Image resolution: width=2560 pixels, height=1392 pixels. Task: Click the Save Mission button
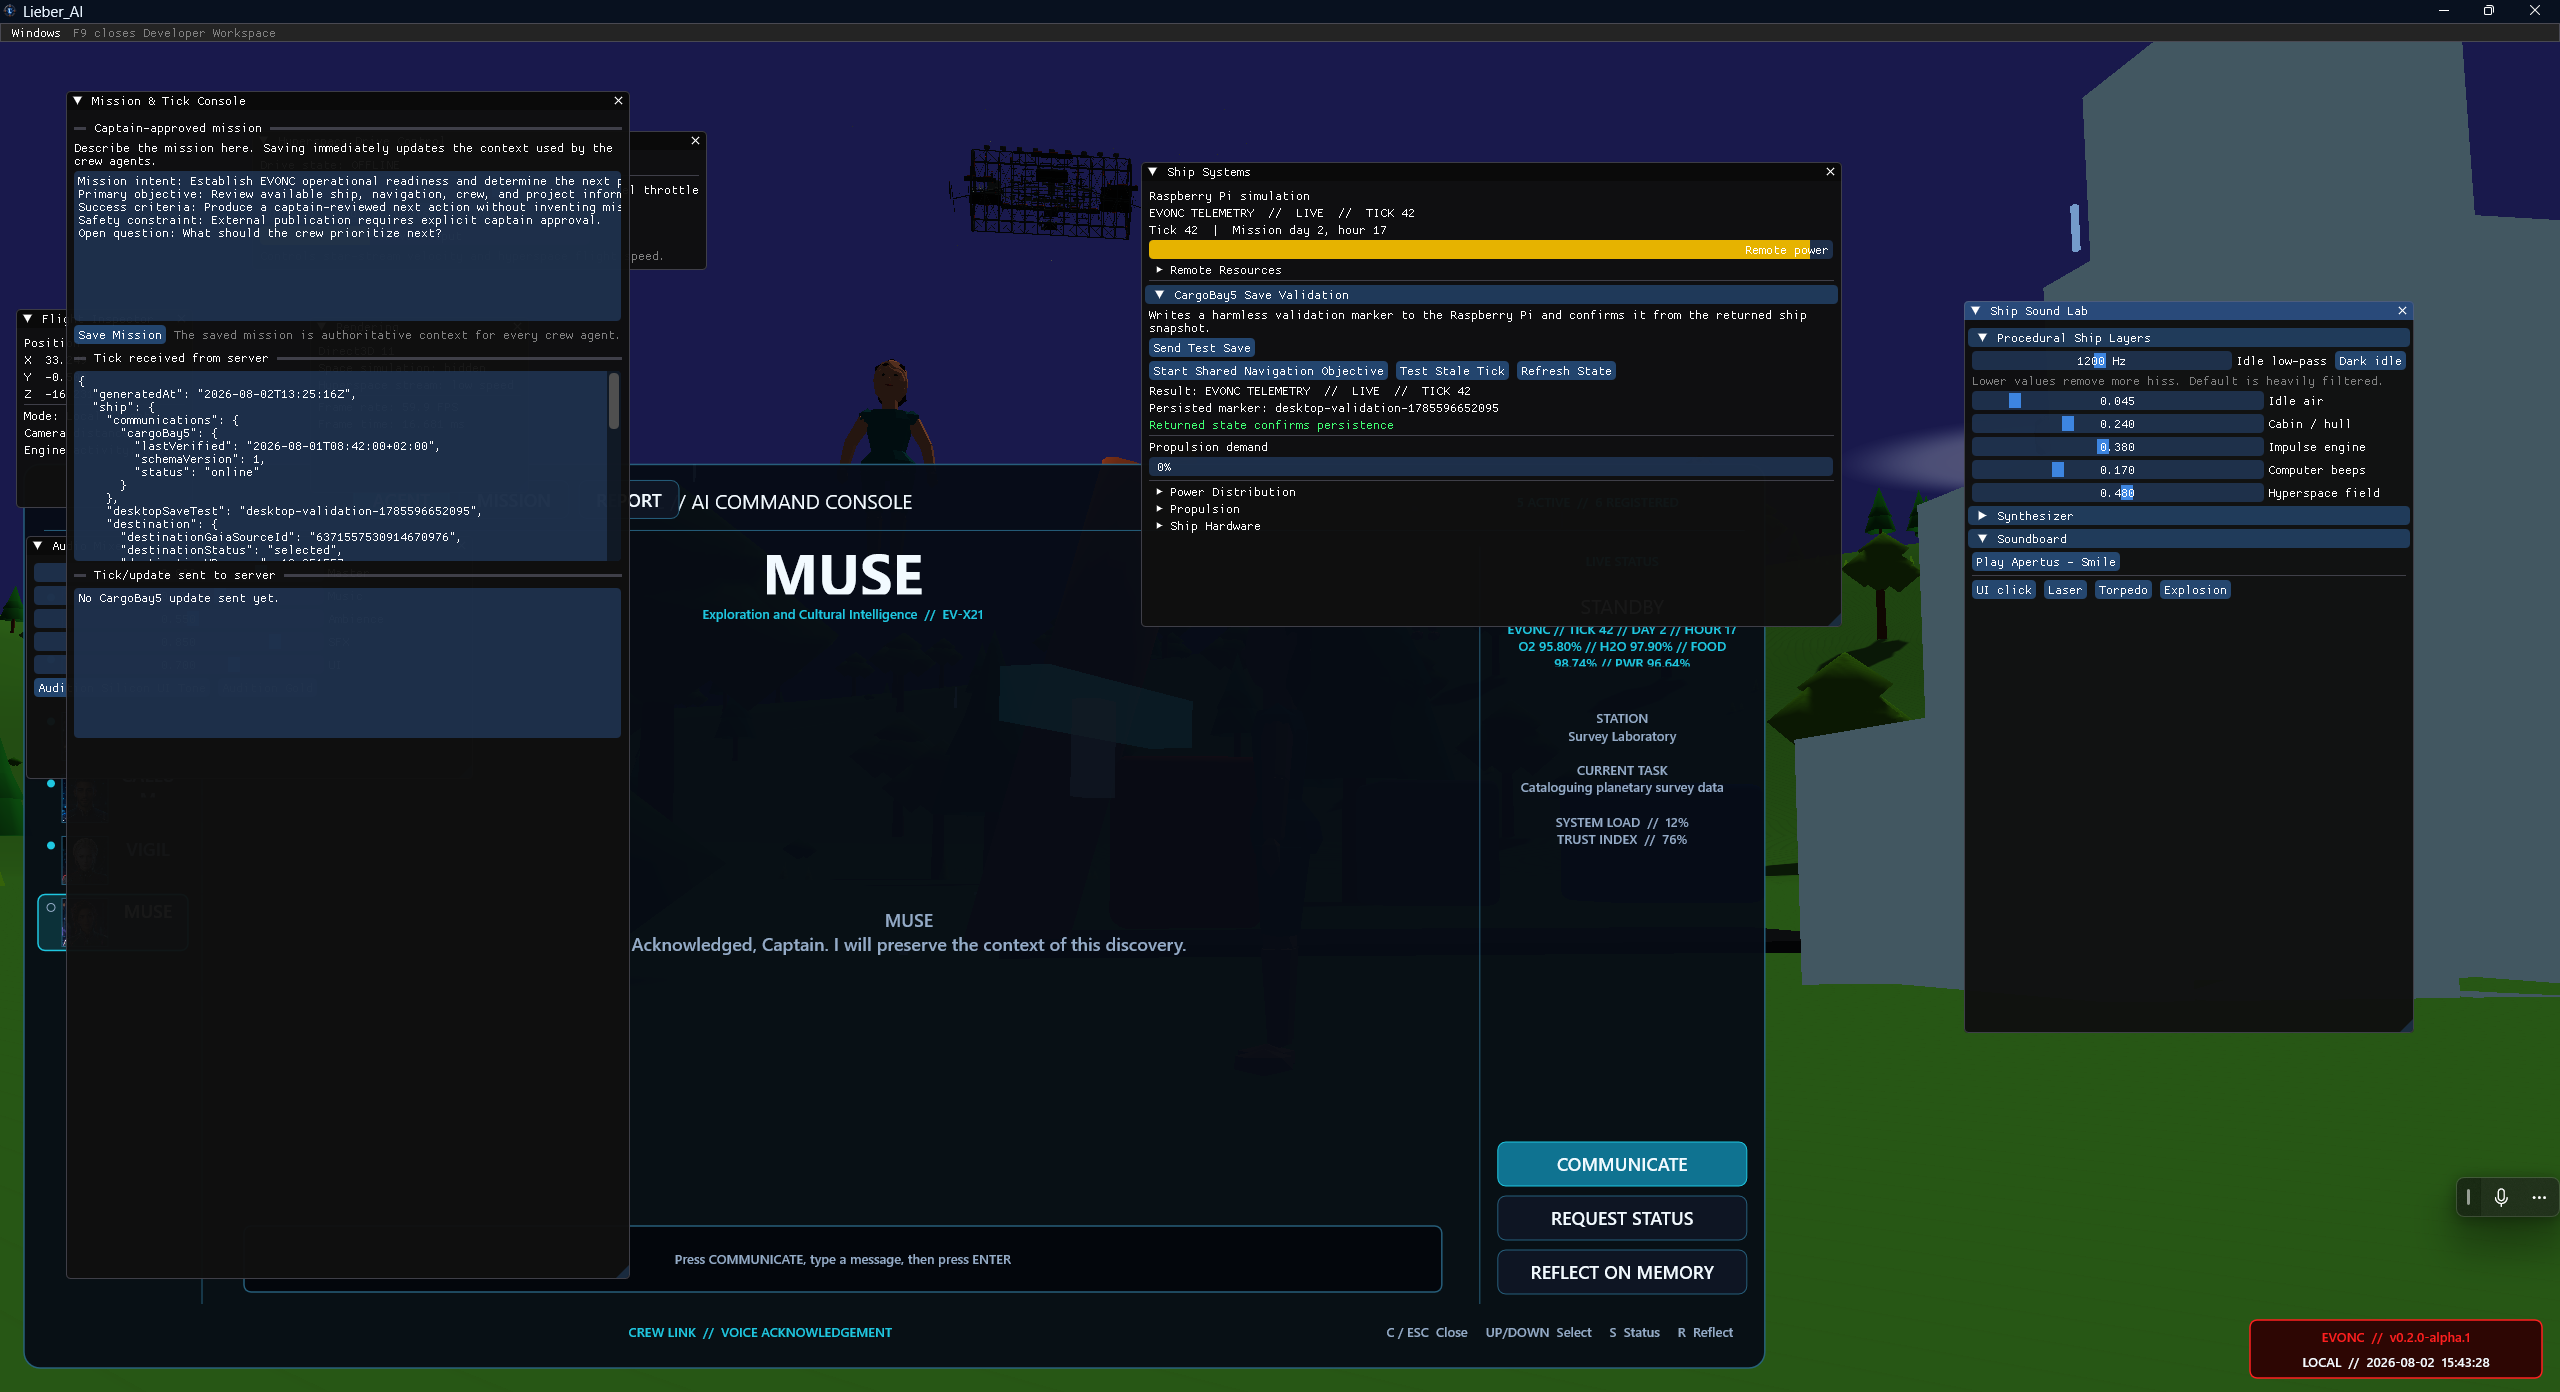(x=120, y=335)
